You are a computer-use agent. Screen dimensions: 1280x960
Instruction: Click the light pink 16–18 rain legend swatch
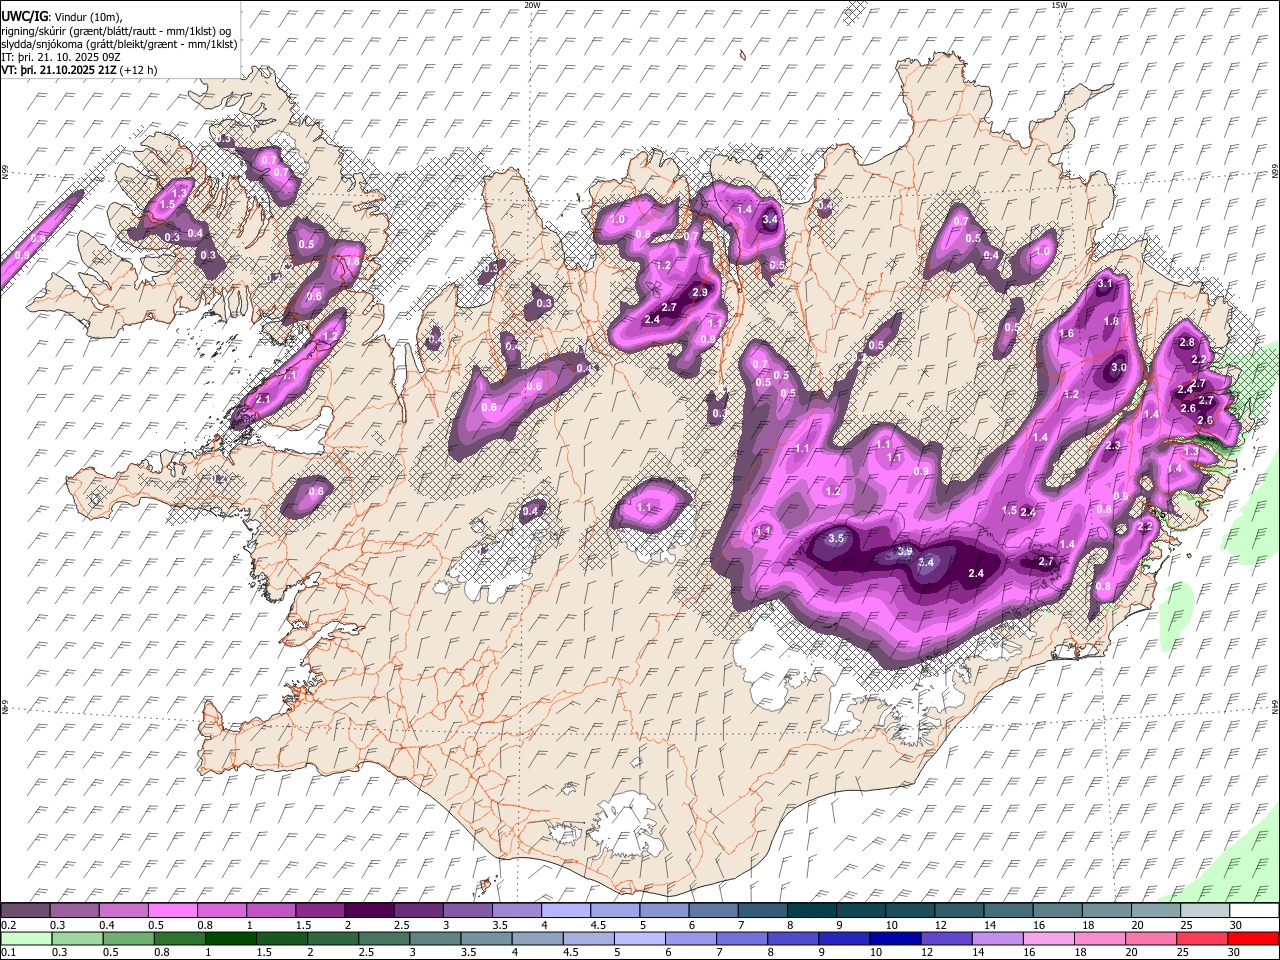[1049, 938]
